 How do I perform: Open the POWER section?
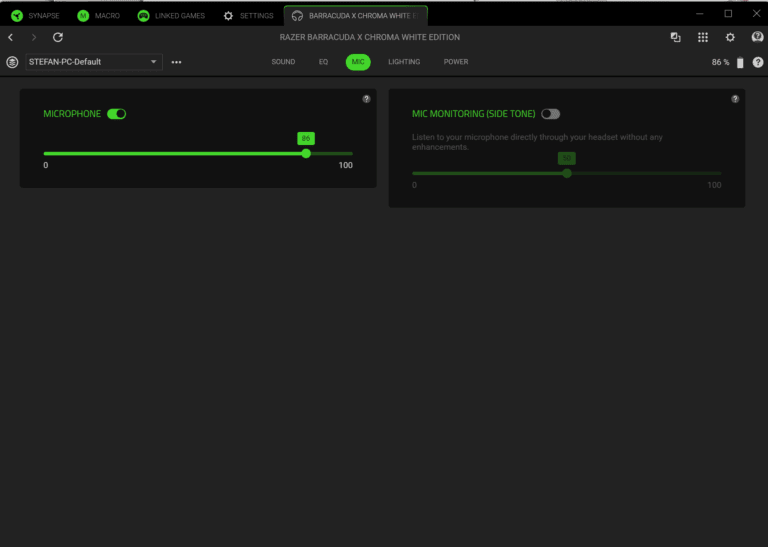[456, 62]
